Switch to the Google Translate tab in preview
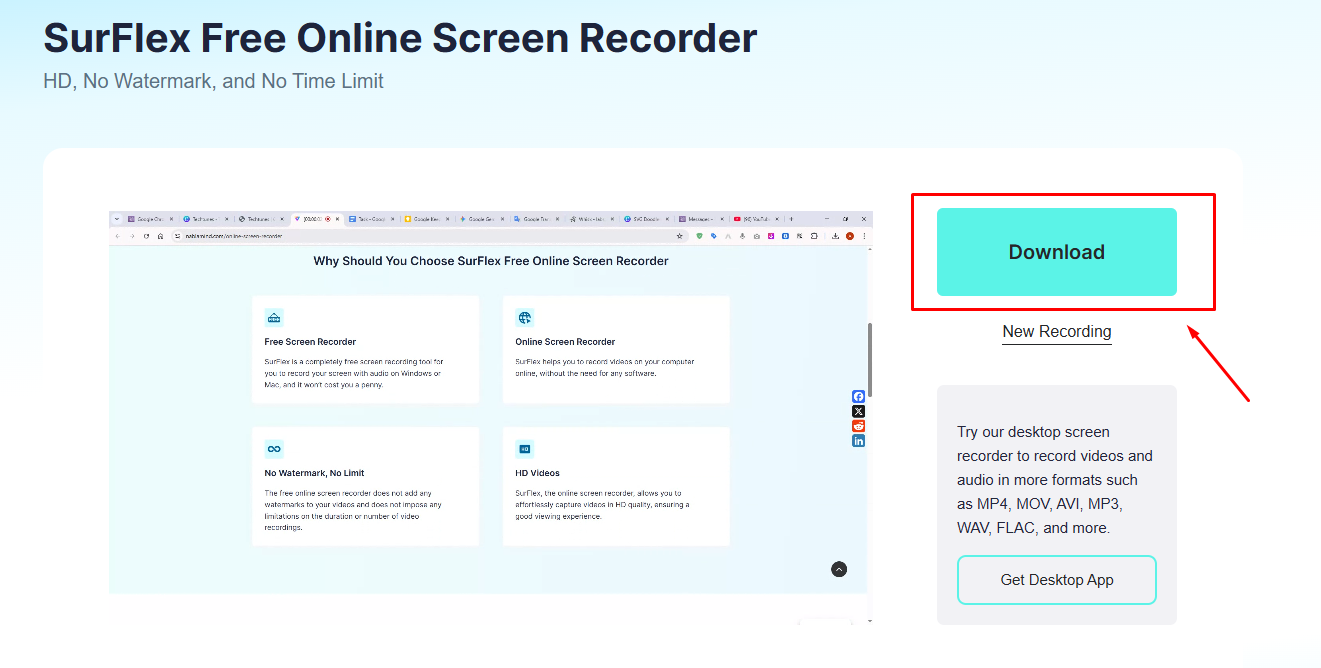Screen dimensions: 1321x668 click(x=535, y=219)
